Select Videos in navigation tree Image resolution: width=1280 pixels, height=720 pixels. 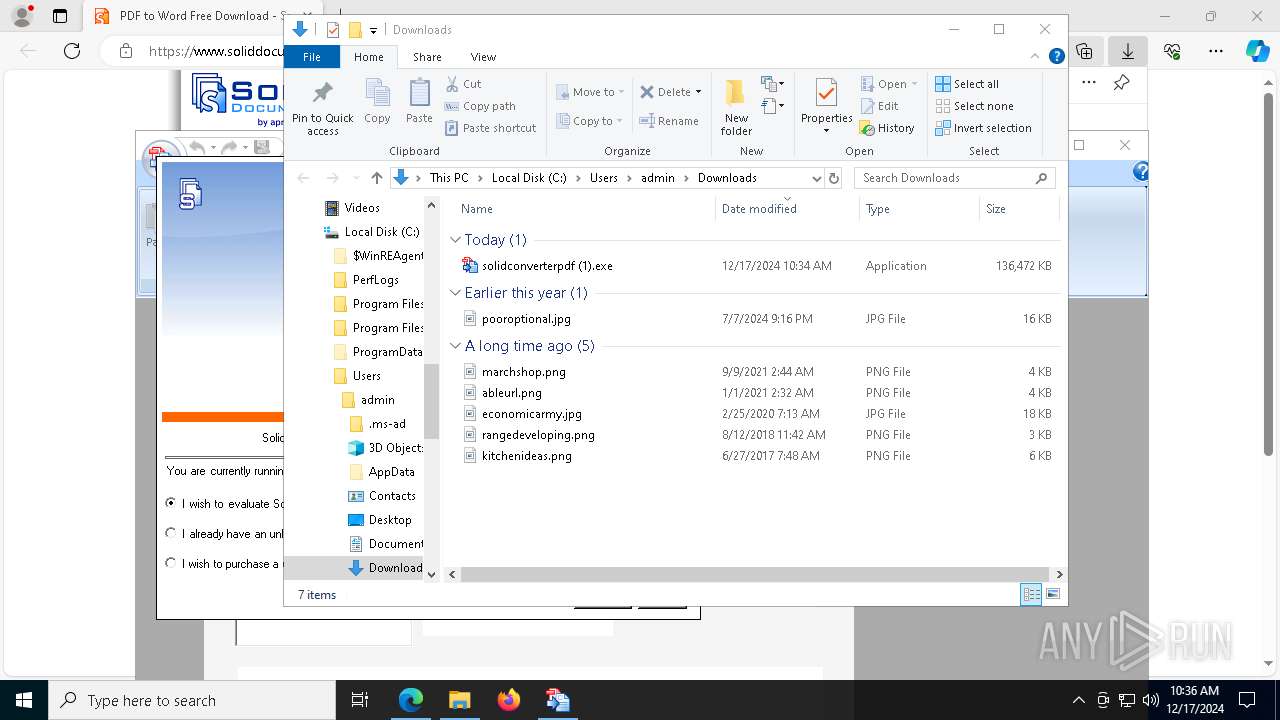pyautogui.click(x=361, y=208)
